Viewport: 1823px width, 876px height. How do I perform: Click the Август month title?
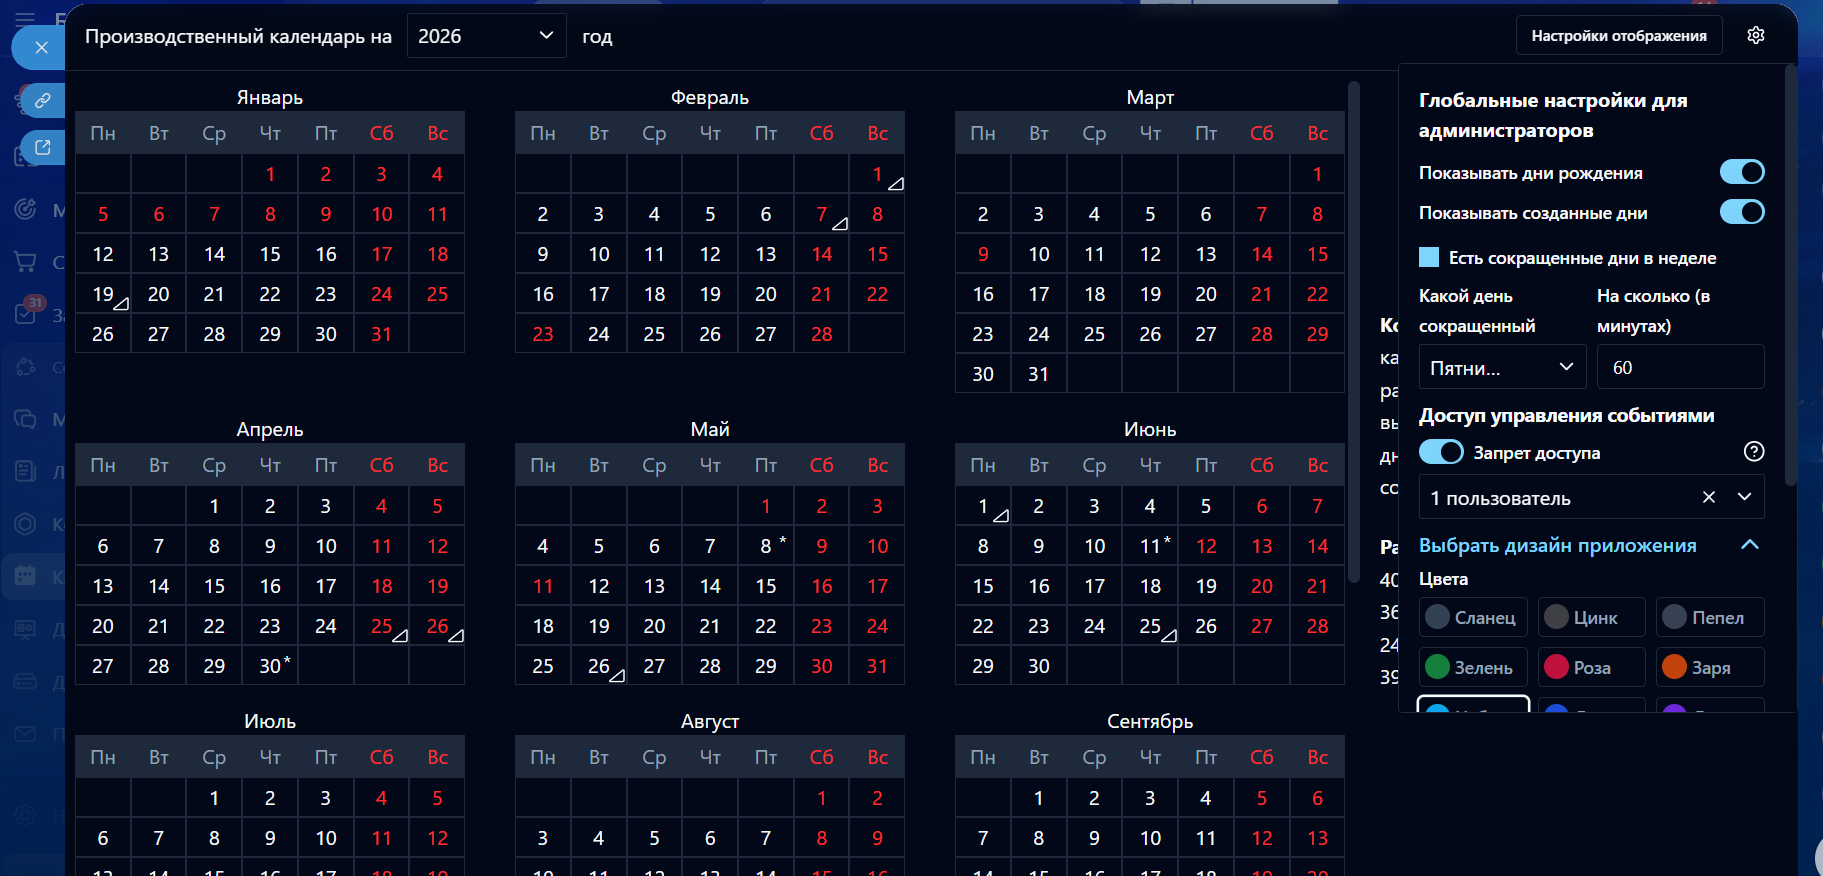click(x=710, y=721)
